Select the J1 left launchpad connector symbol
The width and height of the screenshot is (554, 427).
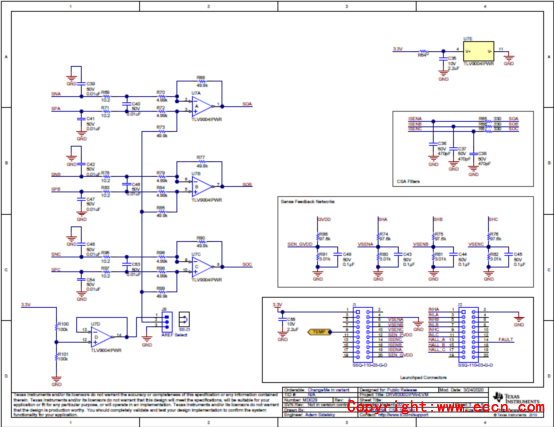(363, 334)
